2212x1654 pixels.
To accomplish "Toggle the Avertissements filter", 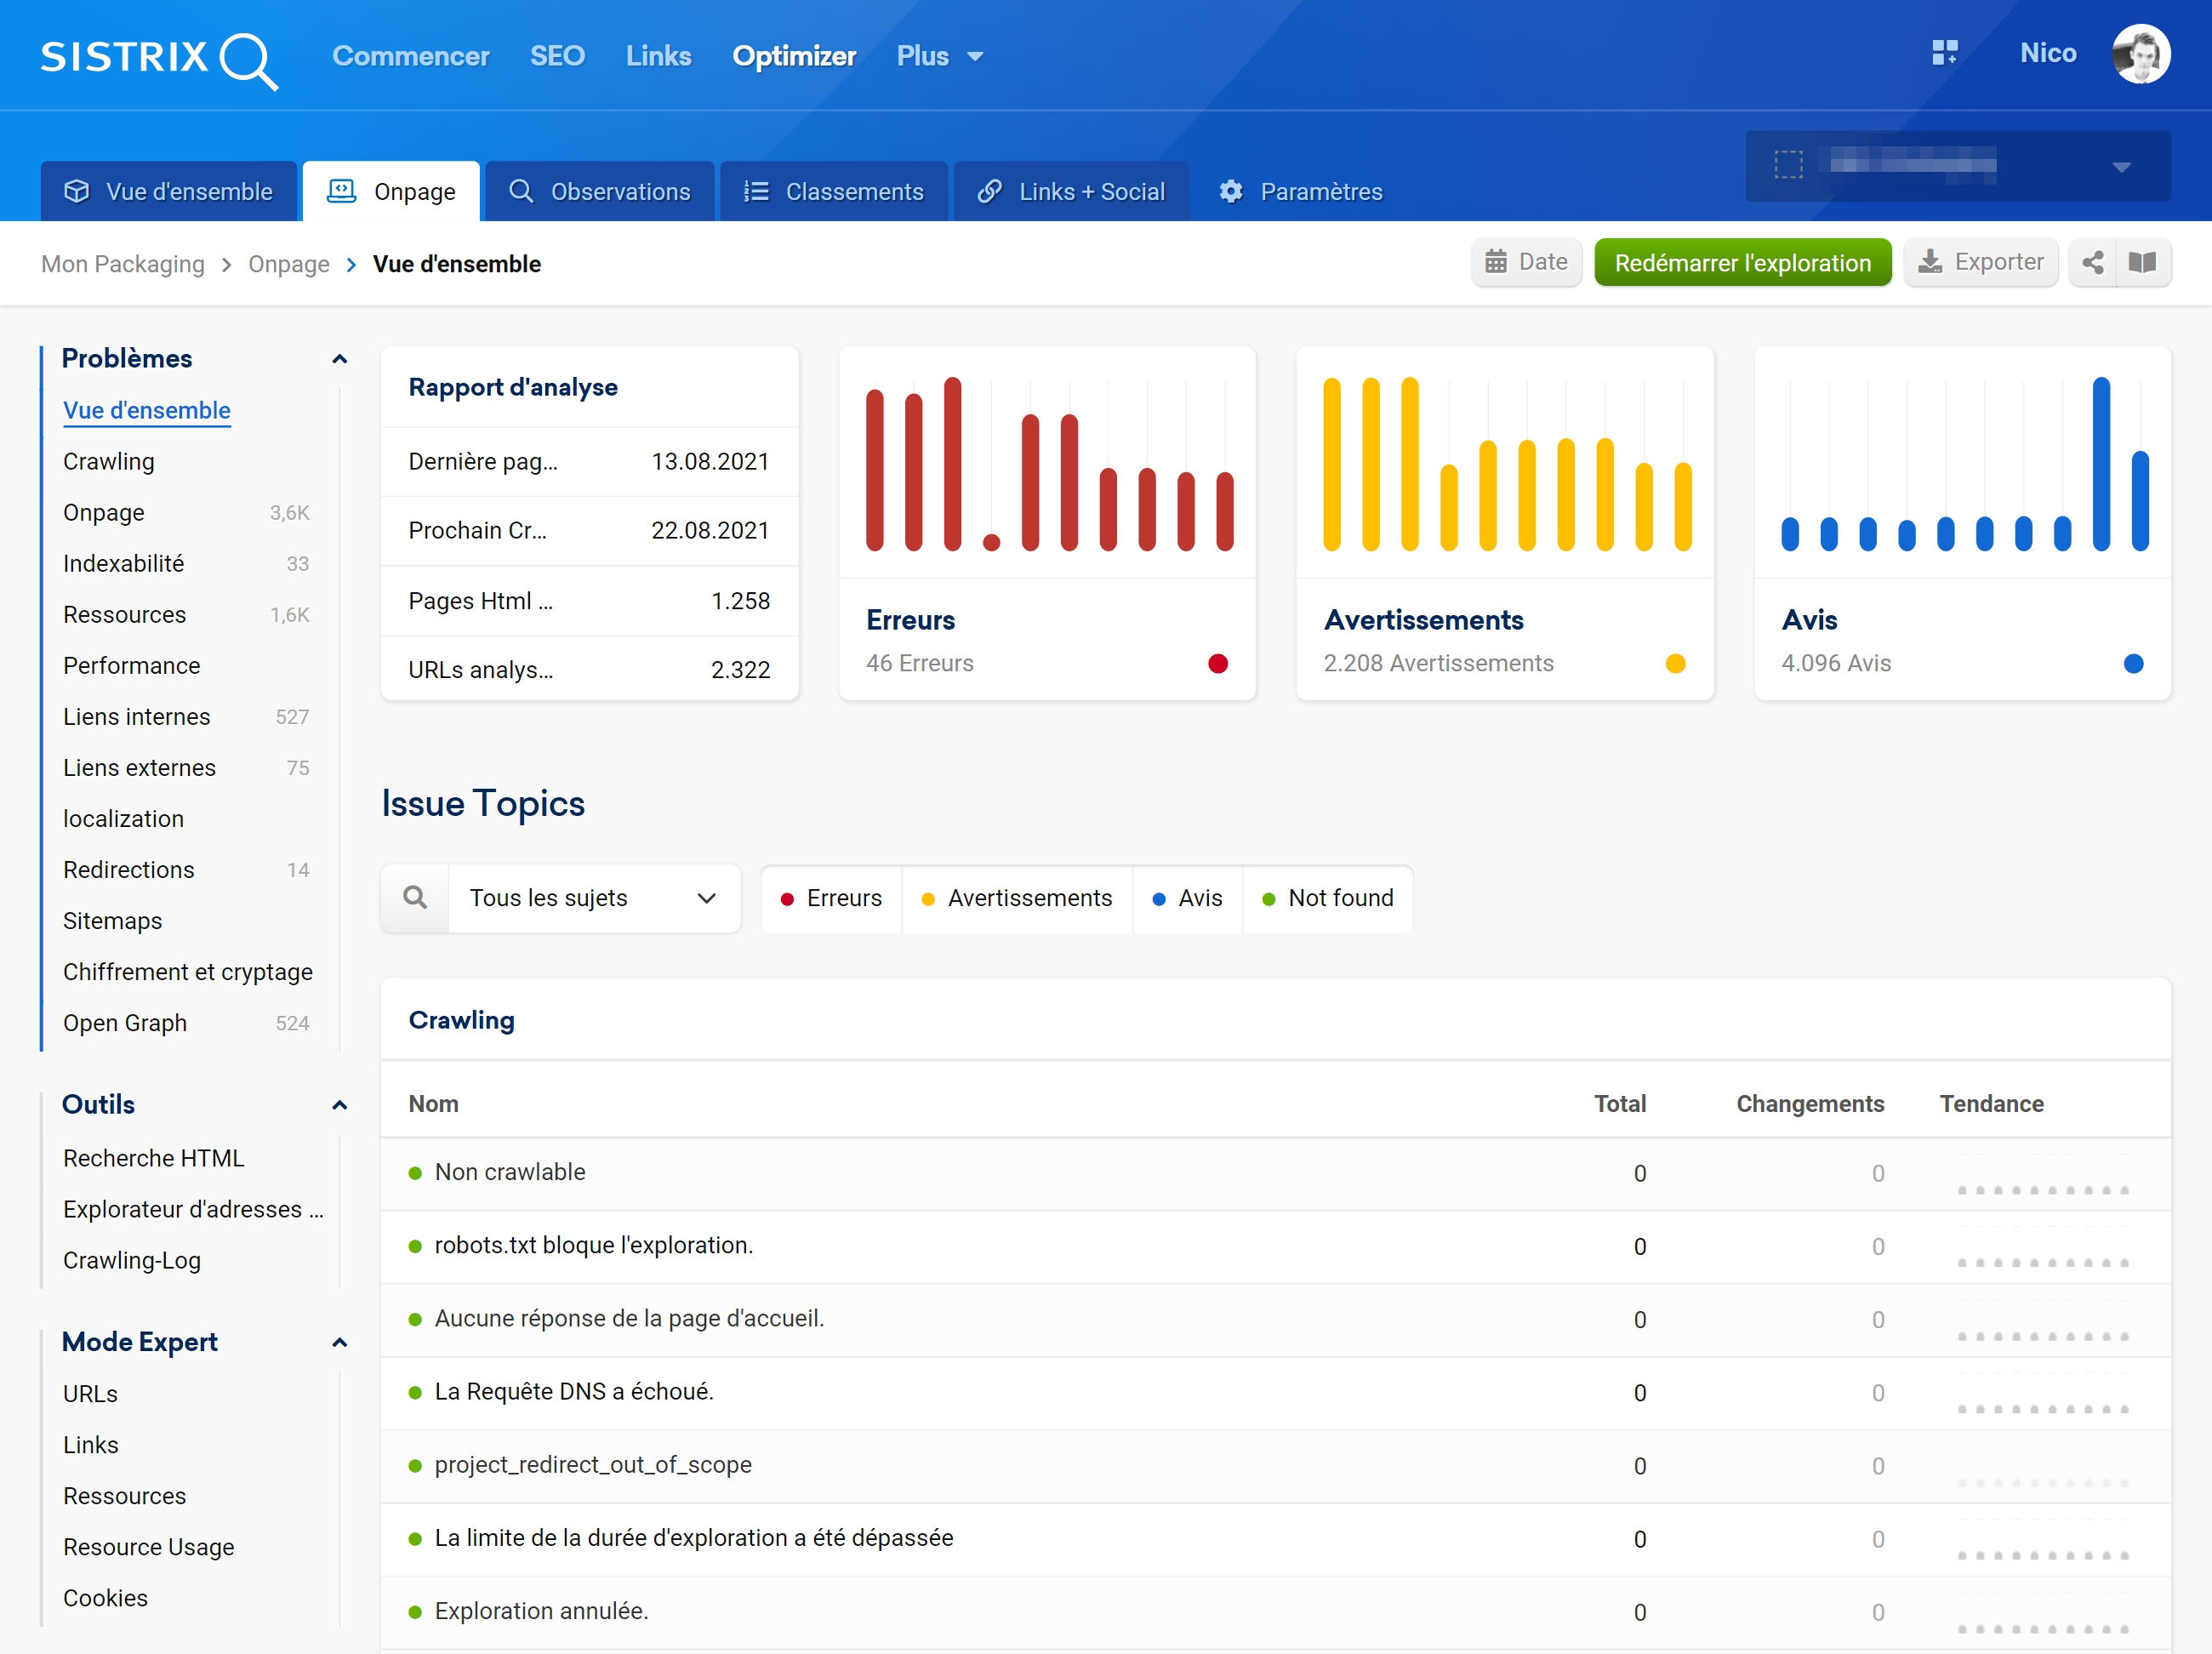I will click(x=1017, y=898).
